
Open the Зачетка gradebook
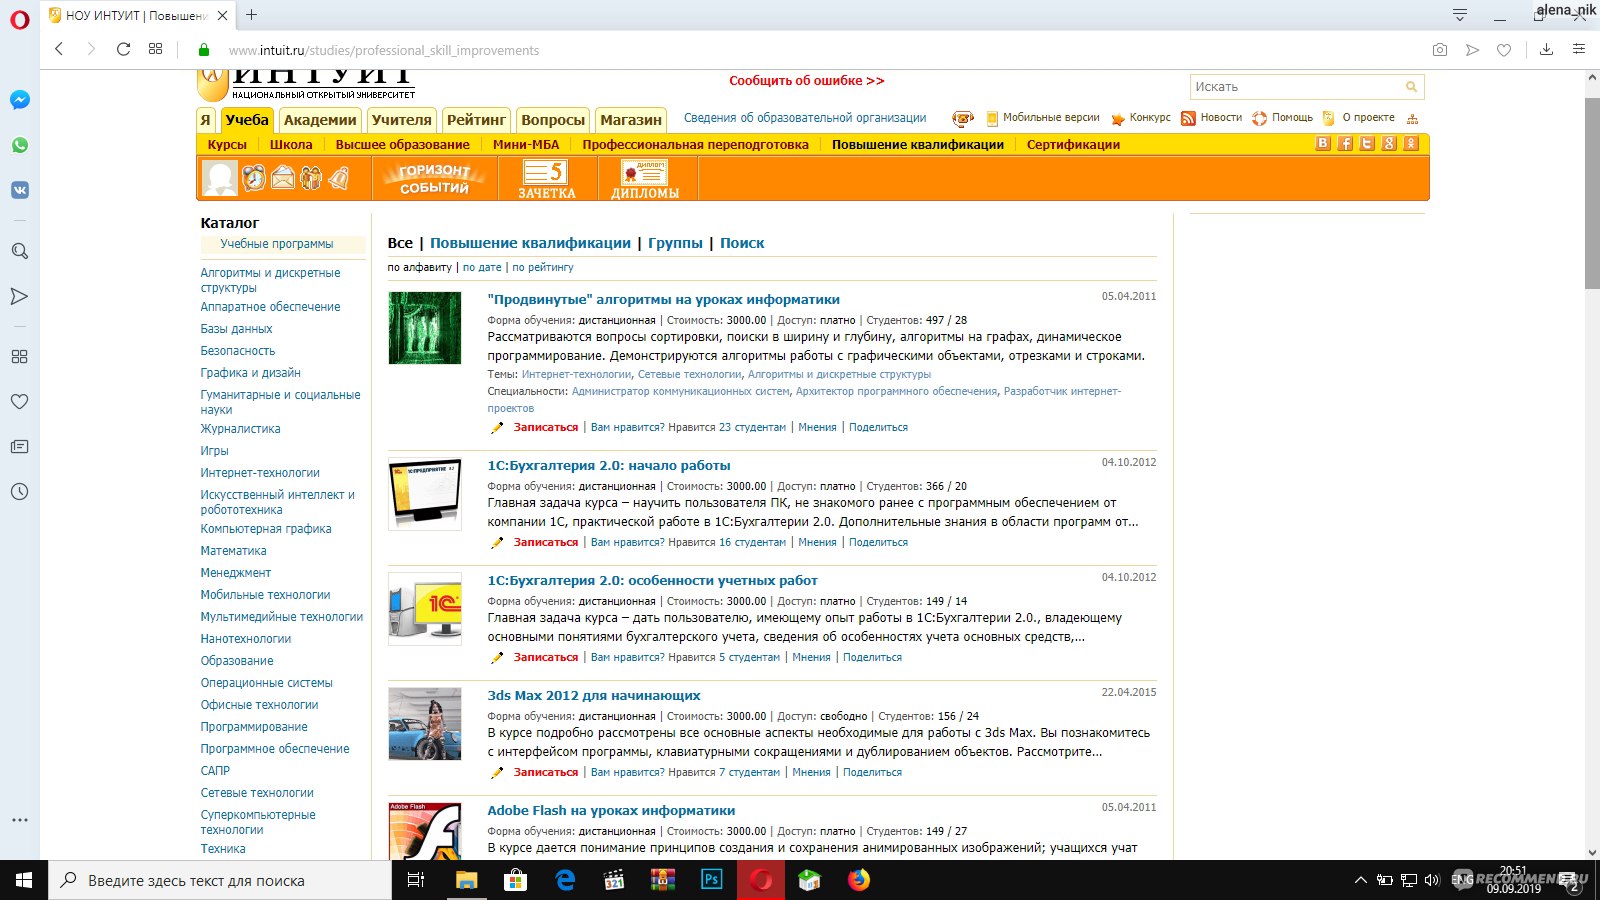point(546,179)
